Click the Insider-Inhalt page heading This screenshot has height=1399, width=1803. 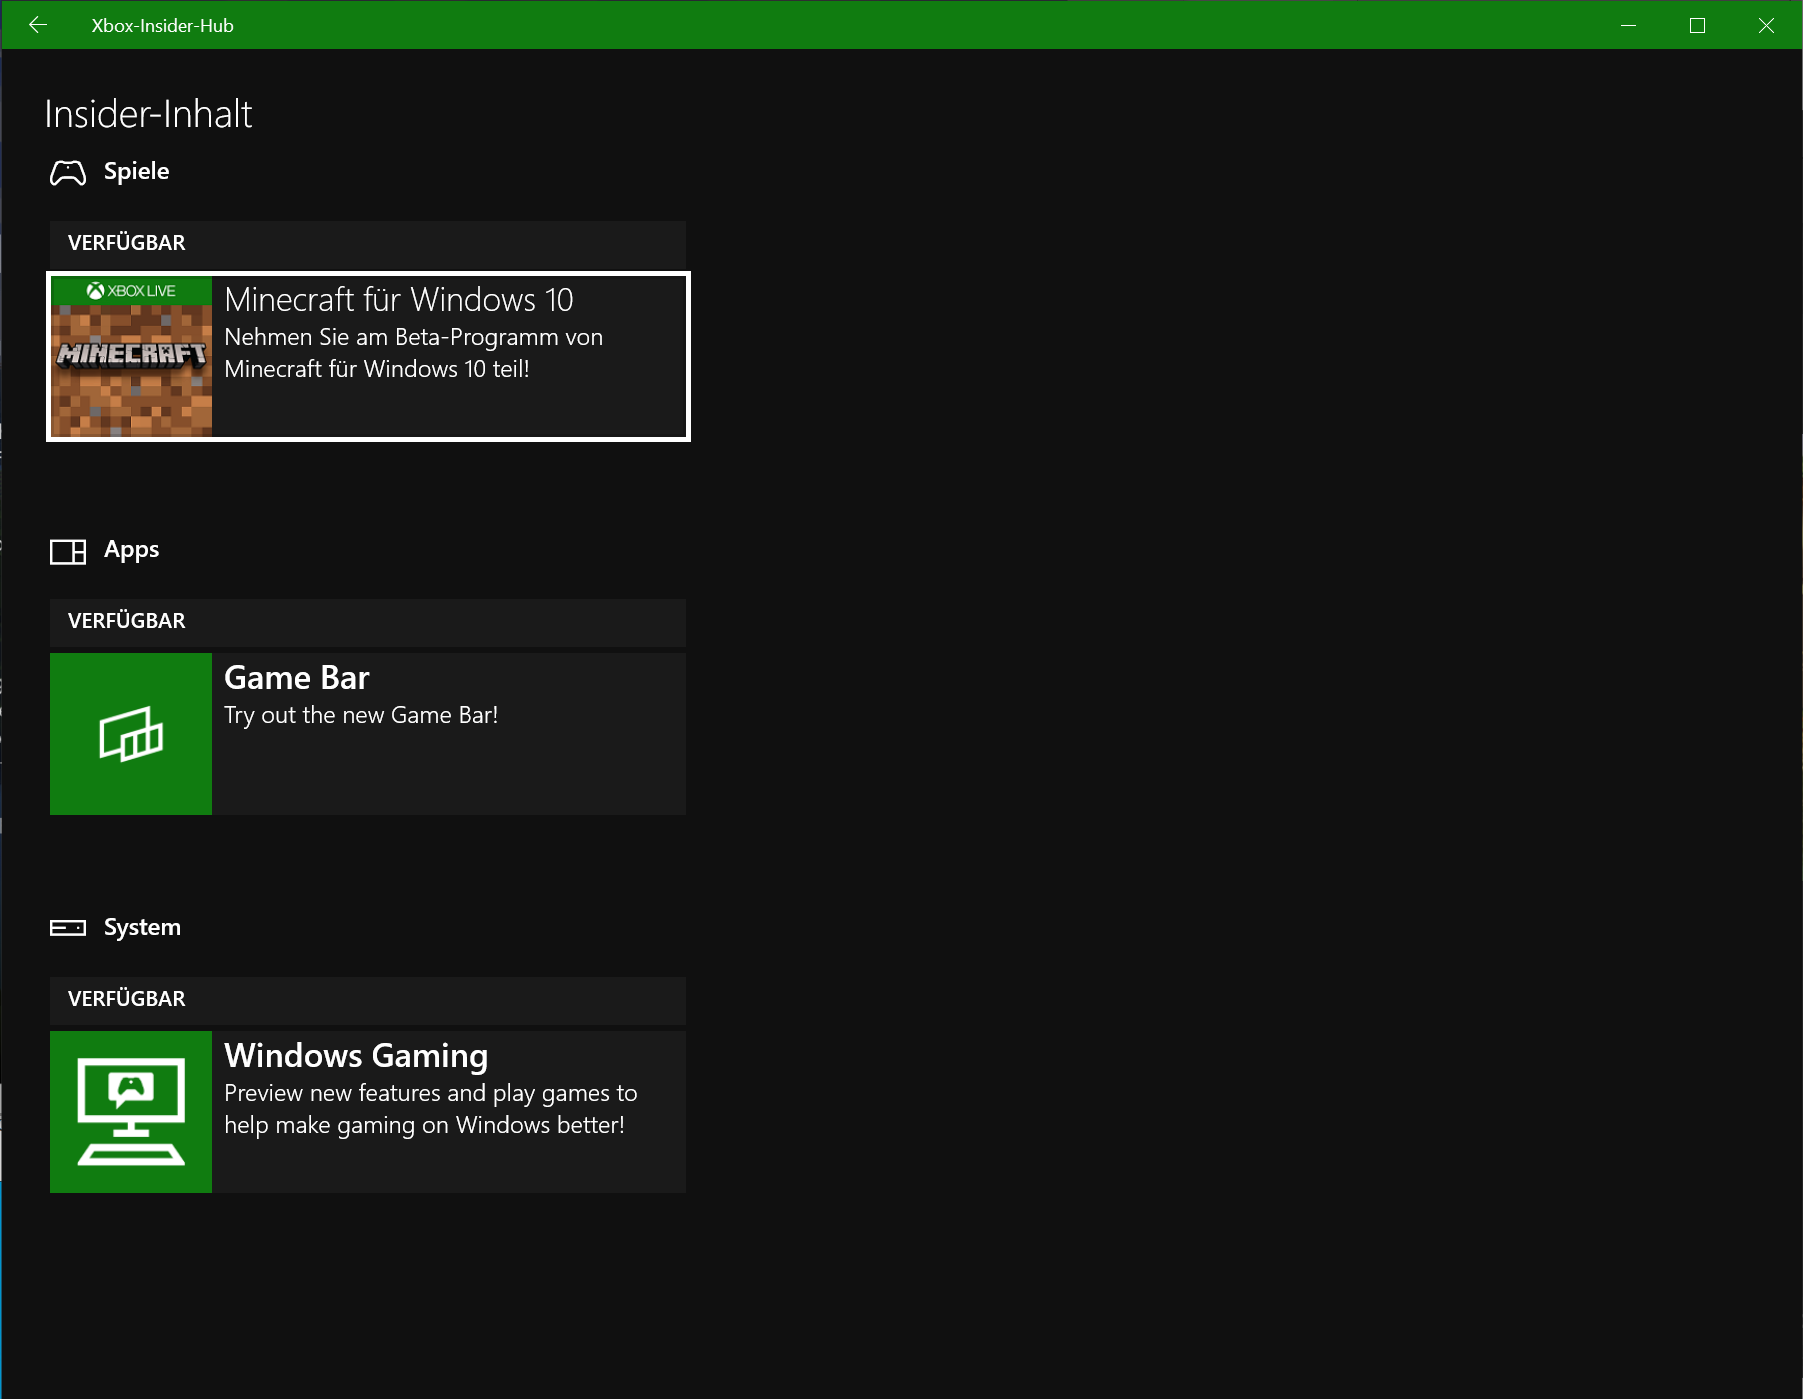click(x=148, y=114)
